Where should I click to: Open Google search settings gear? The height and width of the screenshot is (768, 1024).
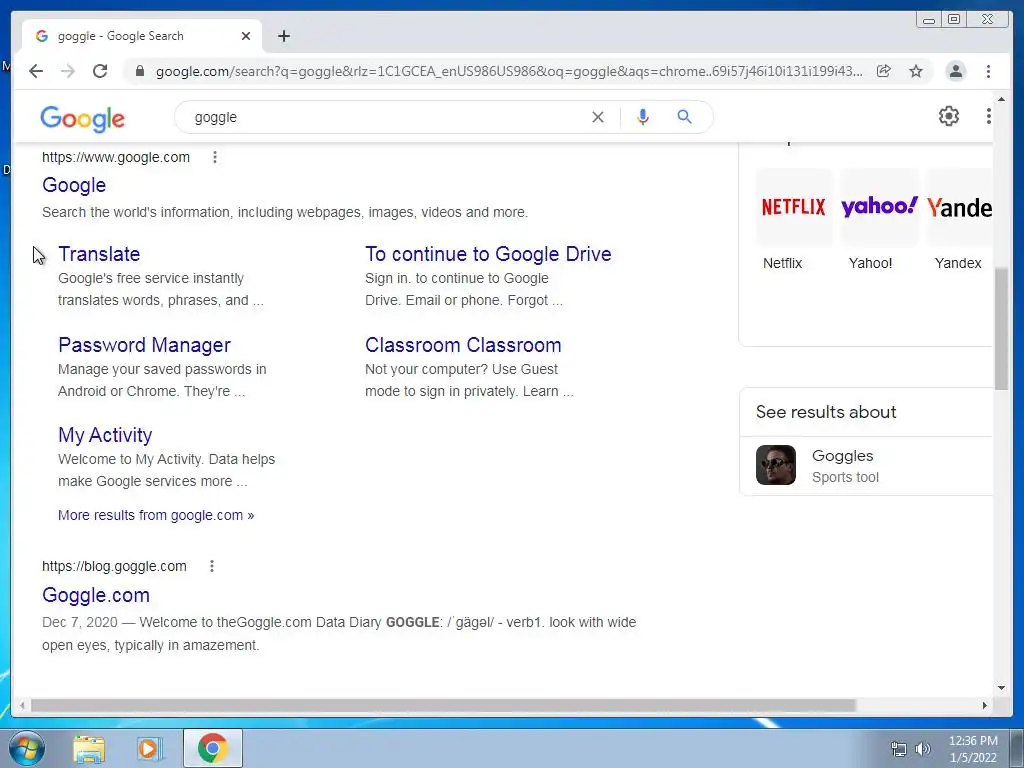[949, 116]
